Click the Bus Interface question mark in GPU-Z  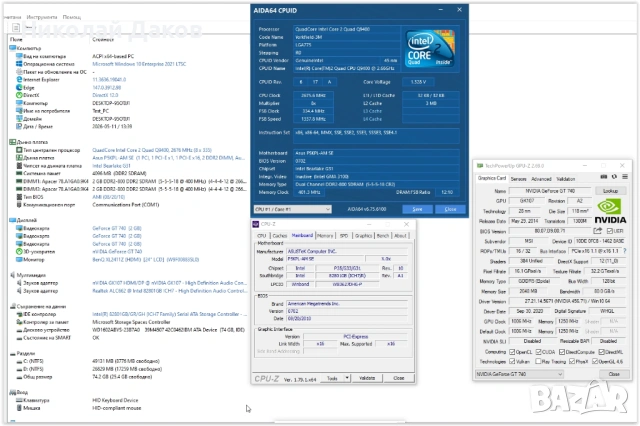625,251
